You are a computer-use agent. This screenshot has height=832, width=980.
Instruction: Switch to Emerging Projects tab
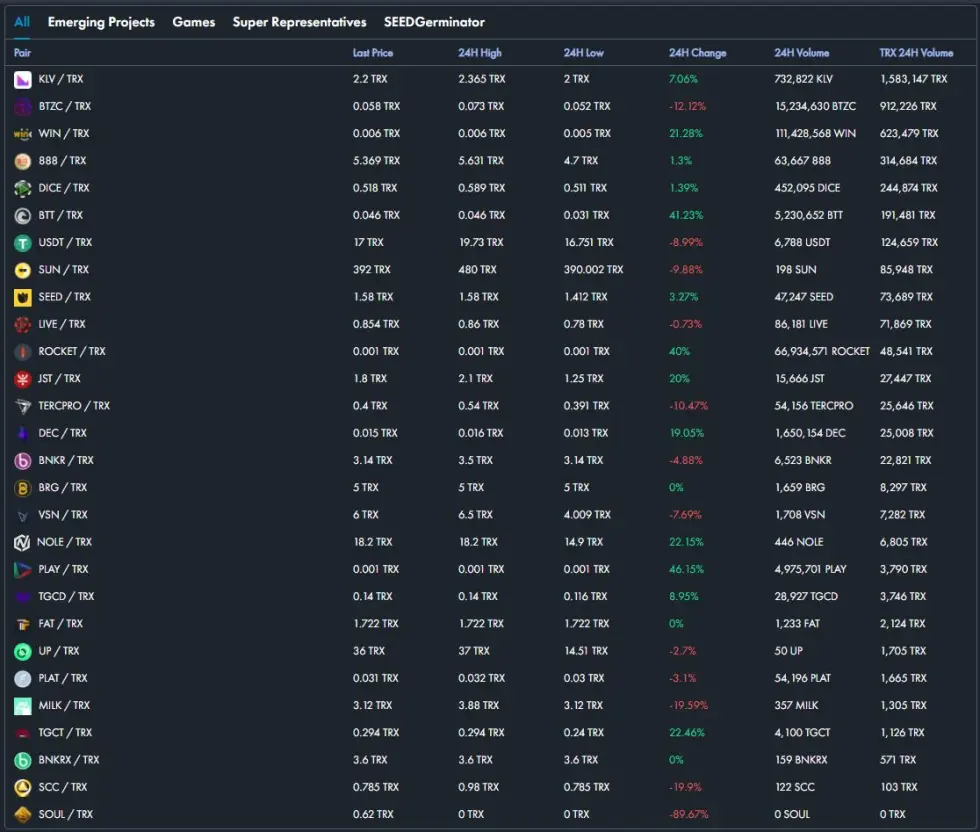tap(101, 22)
